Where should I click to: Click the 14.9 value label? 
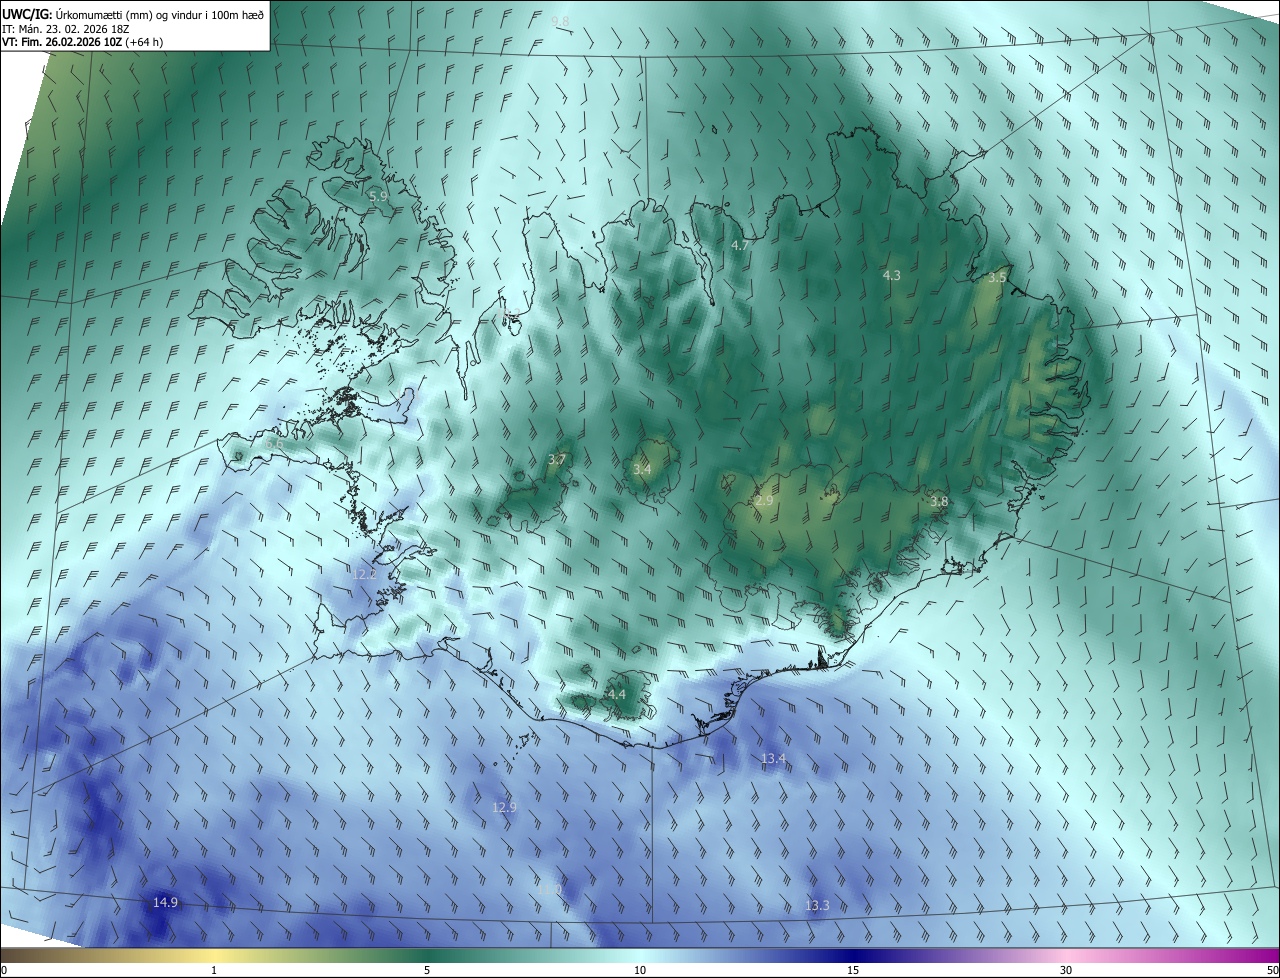coord(165,902)
